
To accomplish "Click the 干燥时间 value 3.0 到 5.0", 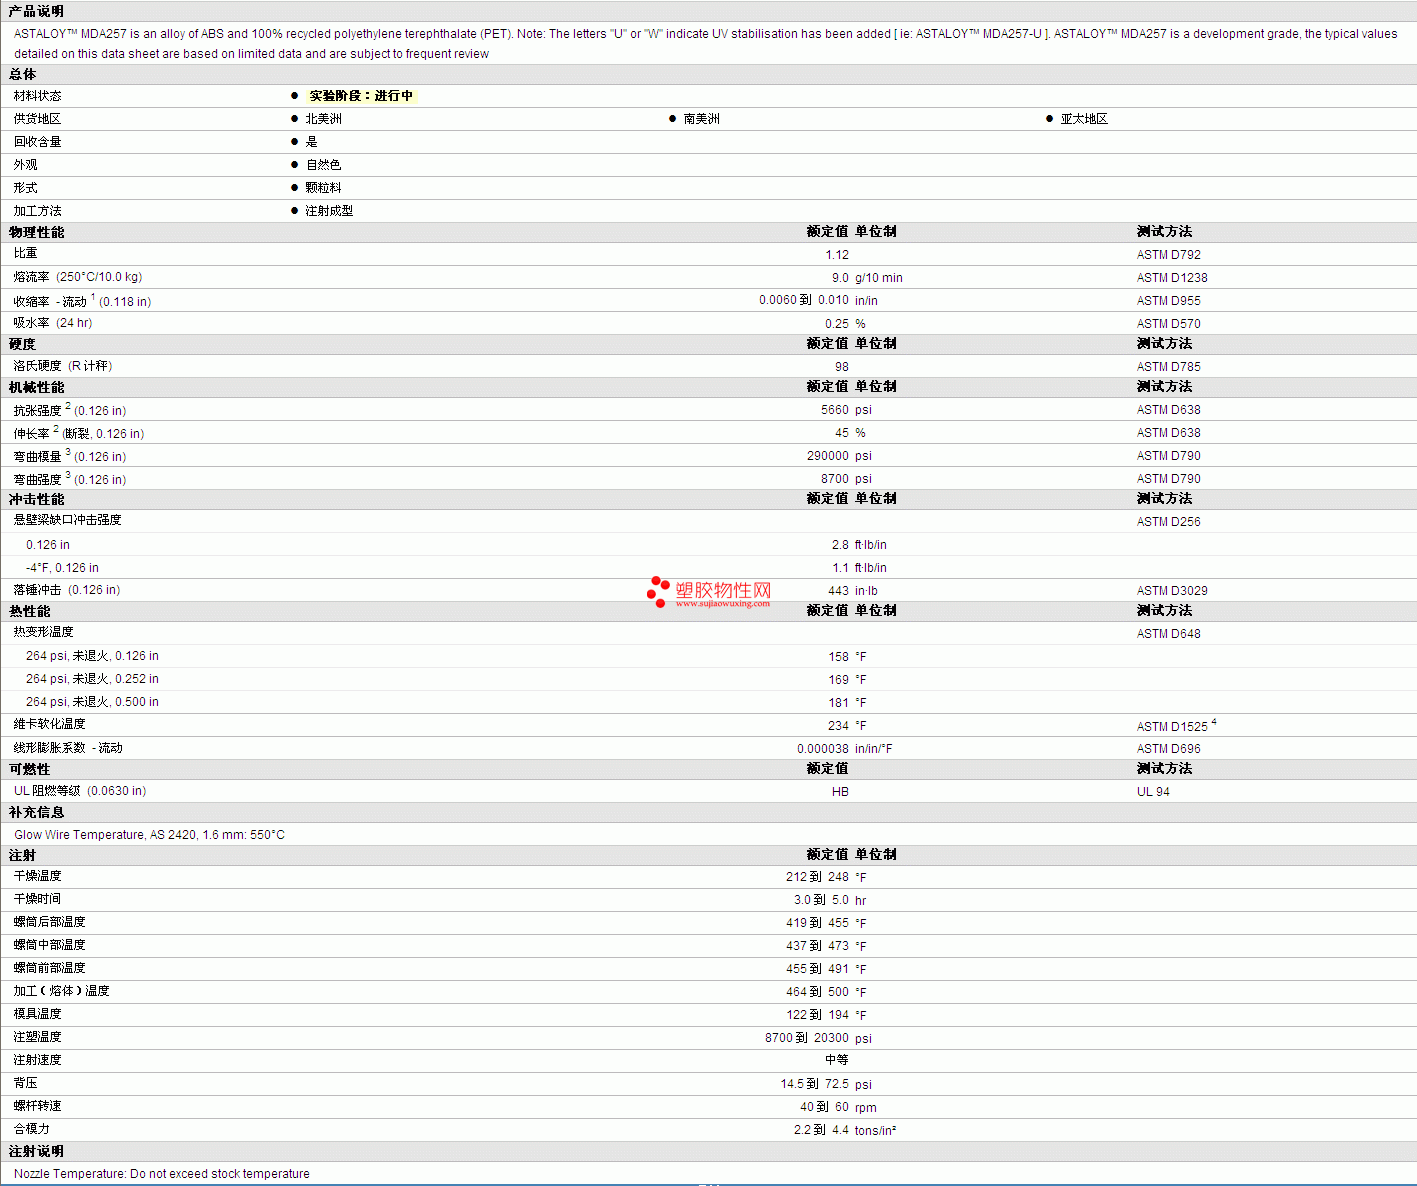I will coord(821,900).
